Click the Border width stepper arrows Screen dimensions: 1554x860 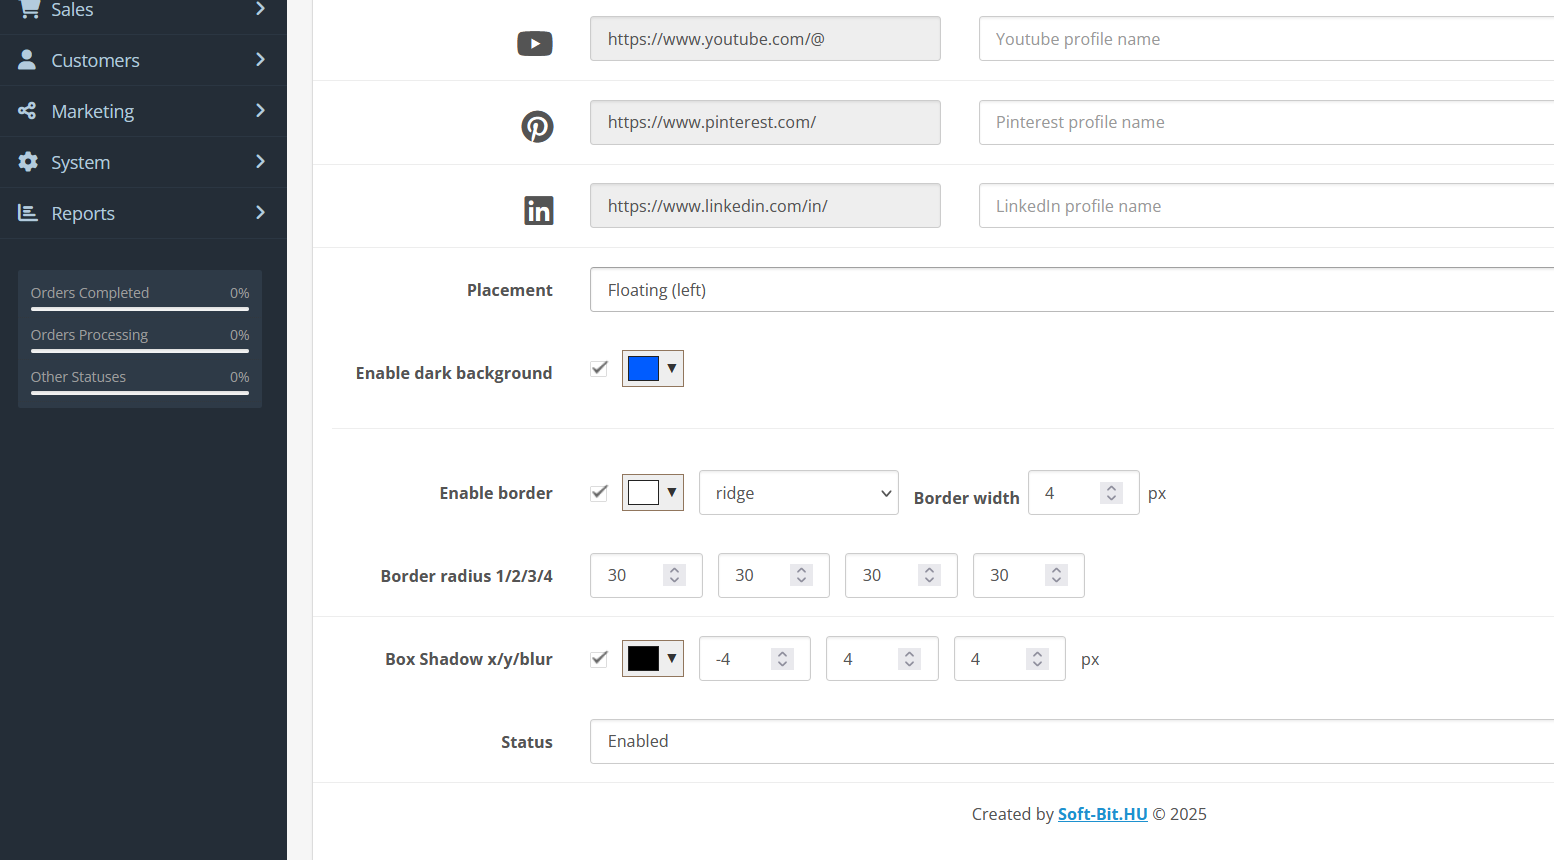(1111, 493)
